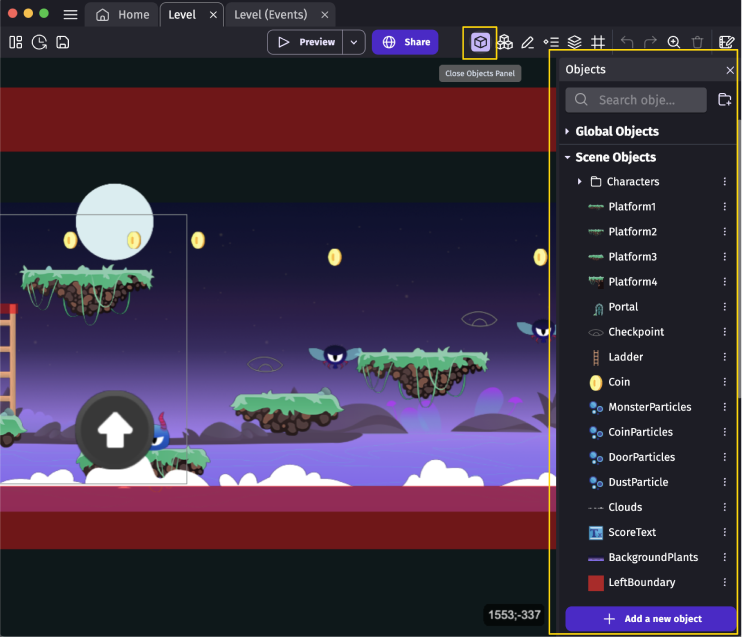Open the Project Manager panel icon

click(16, 42)
